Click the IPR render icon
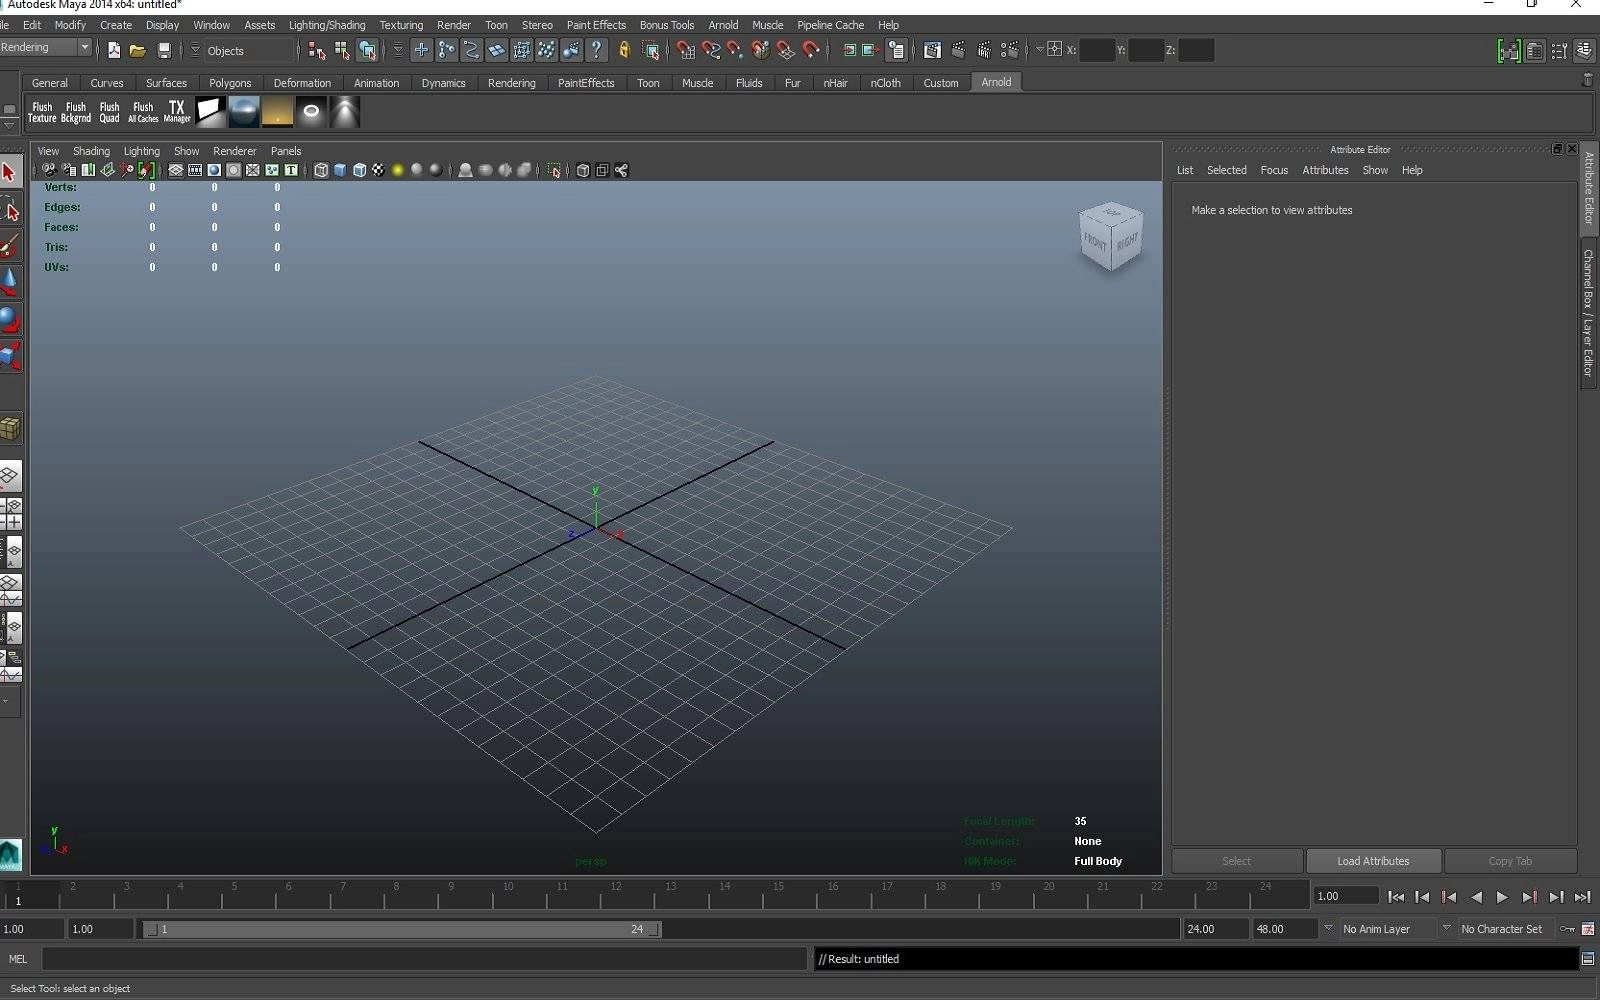Image resolution: width=1600 pixels, height=1000 pixels. coord(985,50)
